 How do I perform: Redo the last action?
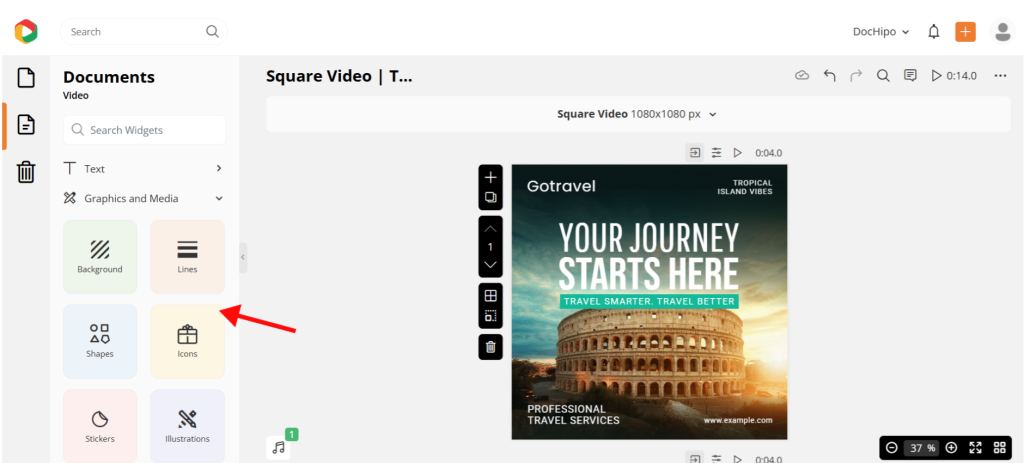pyautogui.click(x=856, y=76)
